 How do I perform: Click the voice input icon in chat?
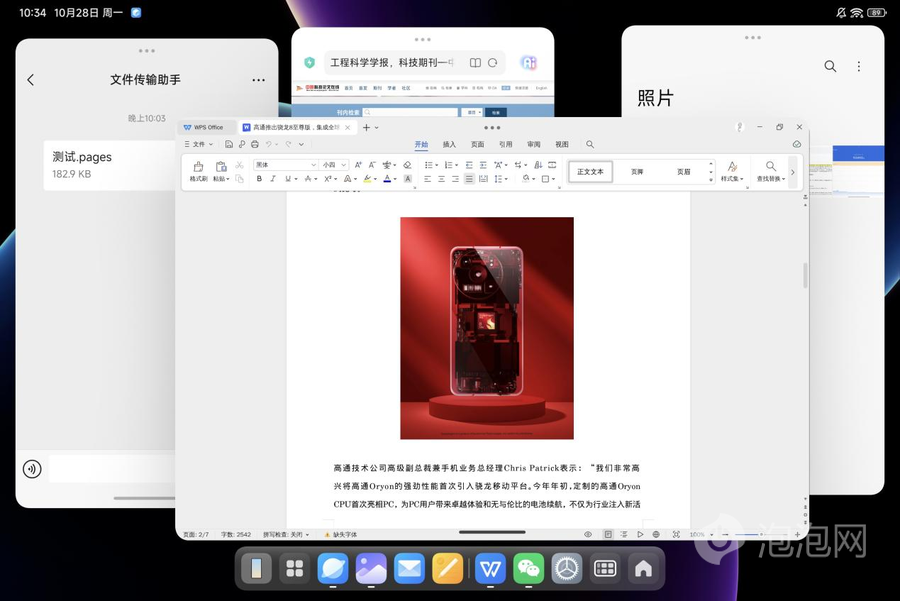[x=32, y=468]
